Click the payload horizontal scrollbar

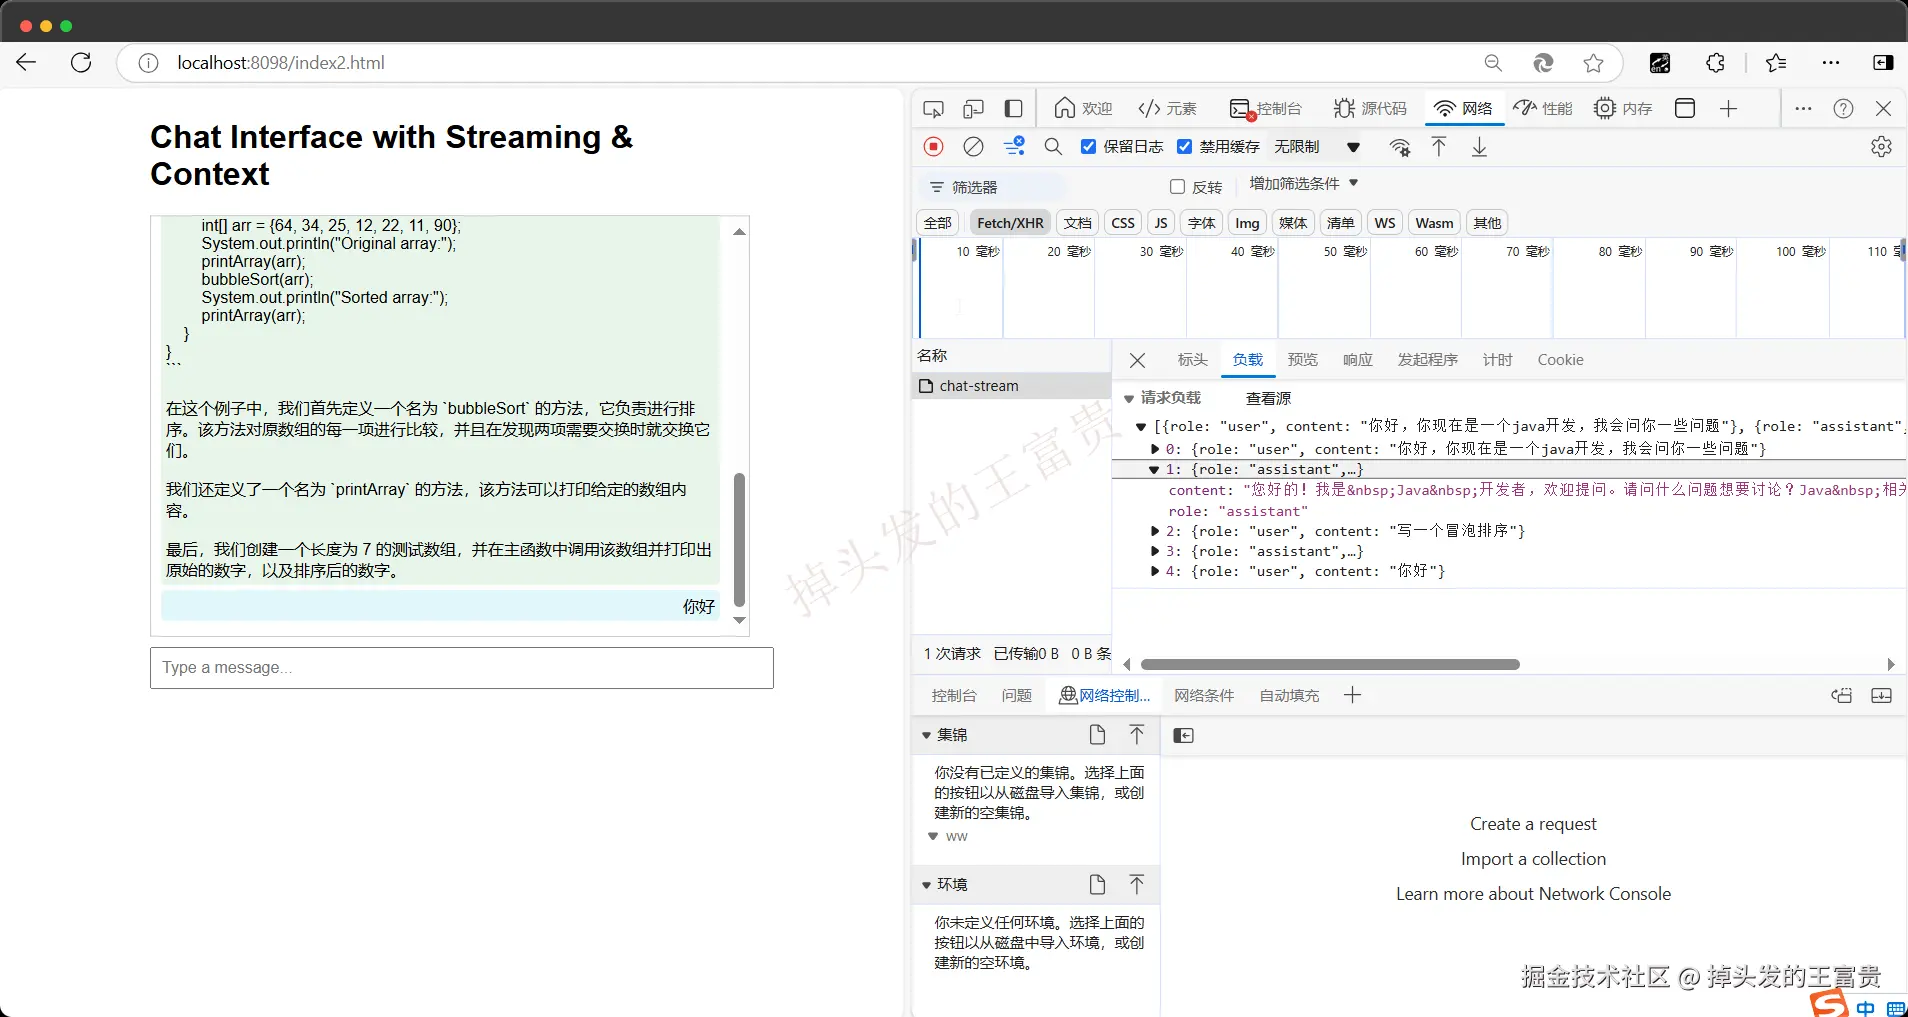pyautogui.click(x=1330, y=665)
